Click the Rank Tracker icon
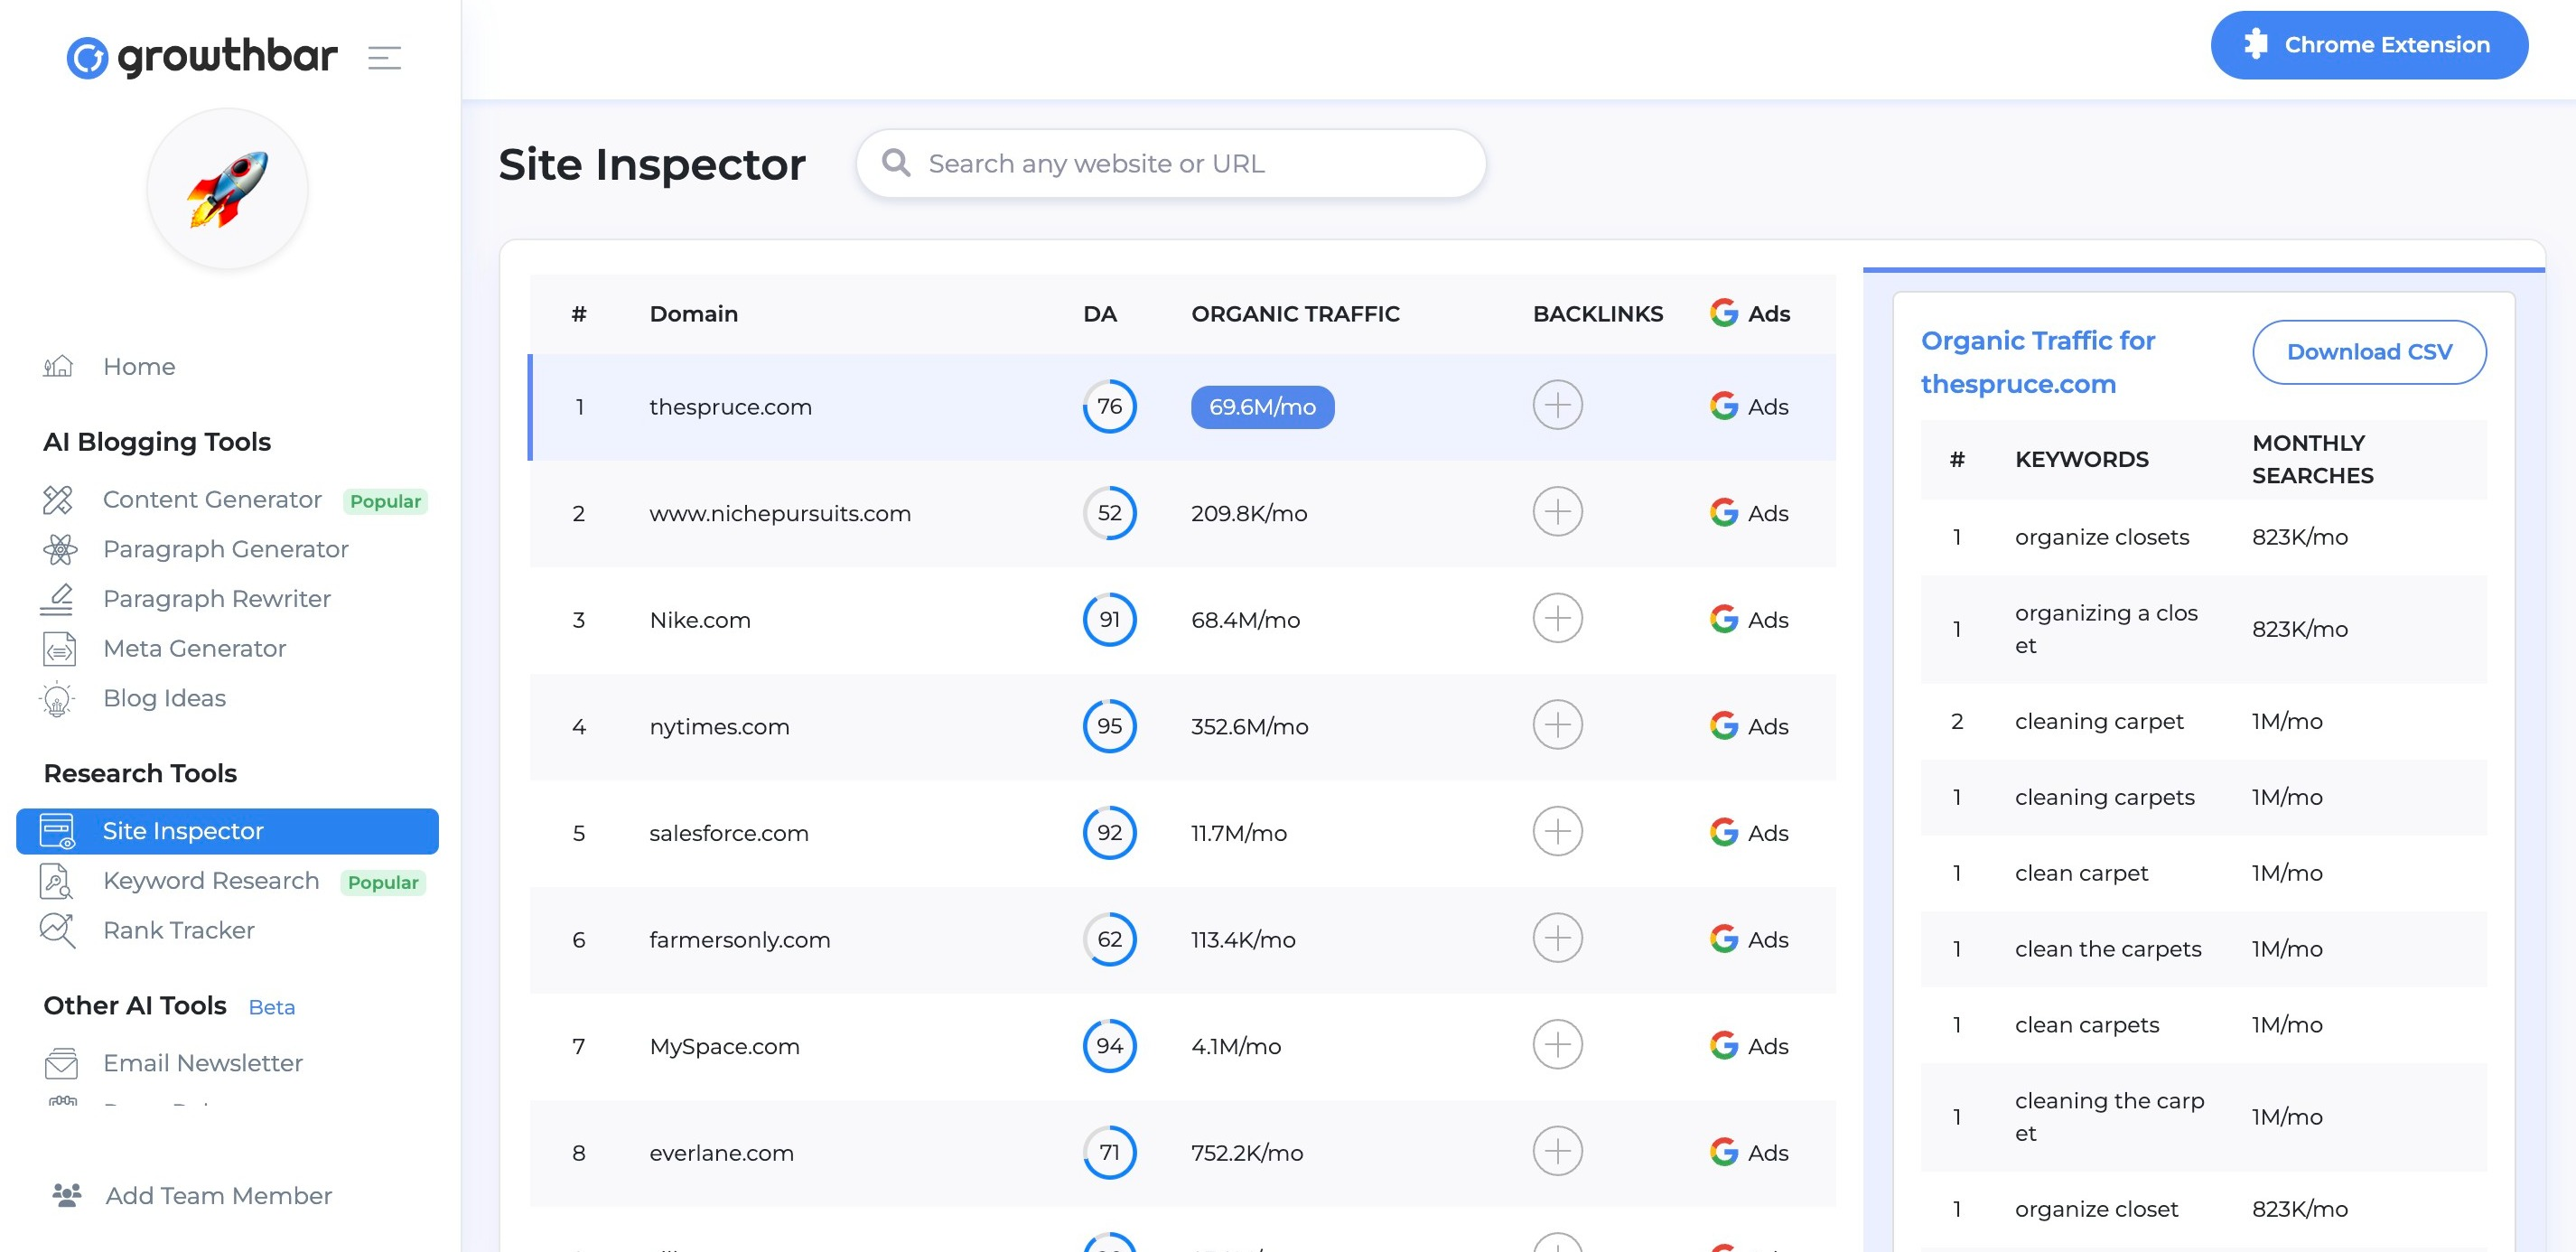Image resolution: width=2576 pixels, height=1252 pixels. (x=58, y=931)
